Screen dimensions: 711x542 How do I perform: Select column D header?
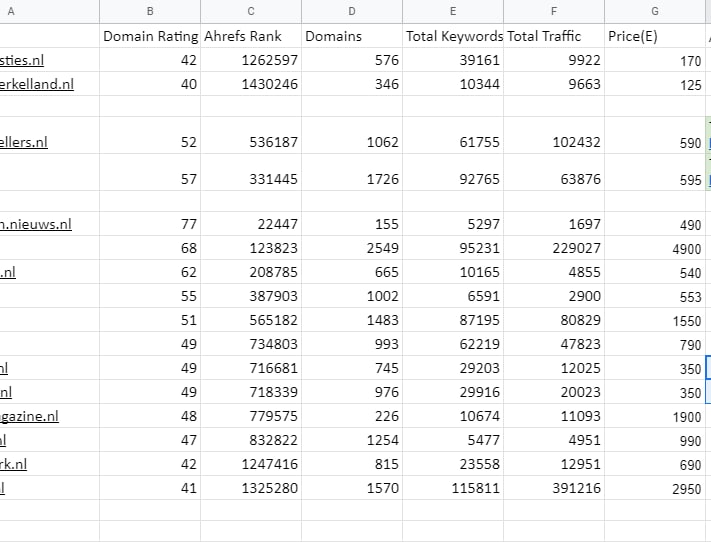(x=352, y=11)
